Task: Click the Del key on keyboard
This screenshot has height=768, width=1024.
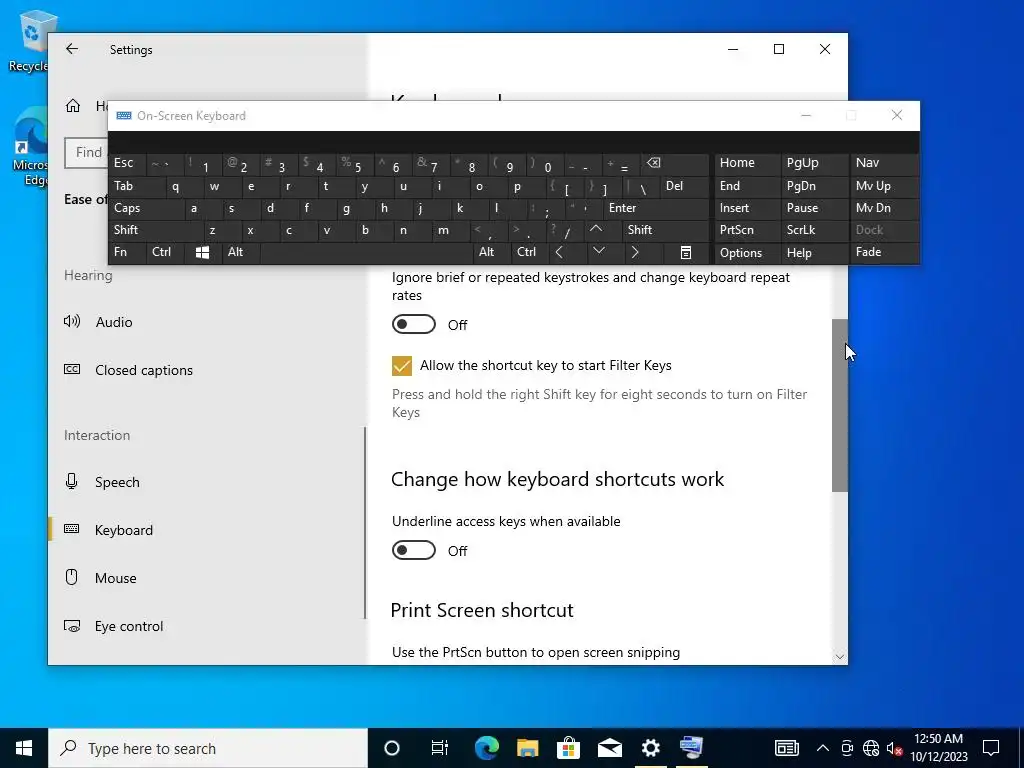Action: (685, 186)
